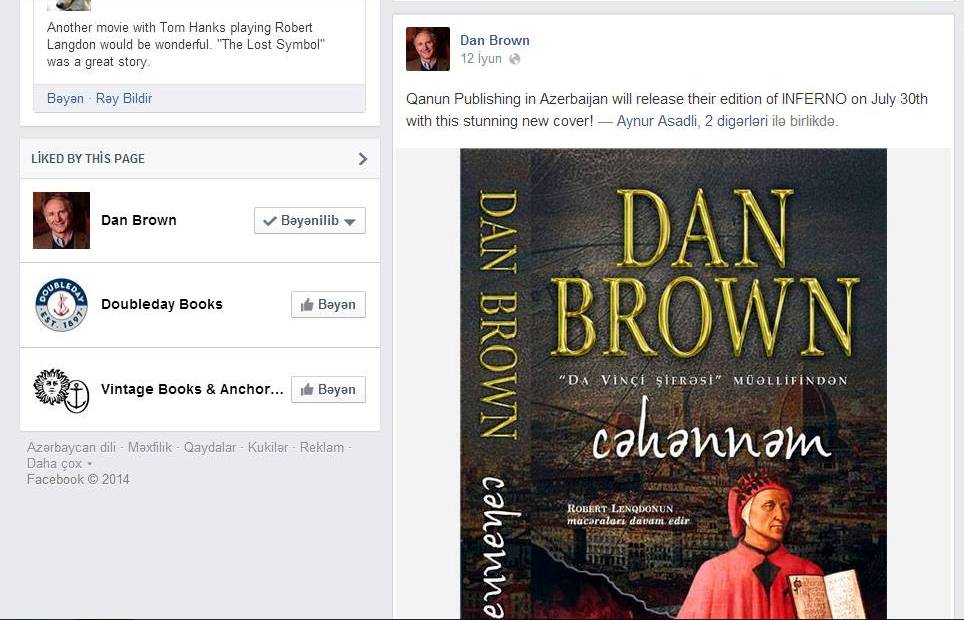The width and height of the screenshot is (964, 620).
Task: Show the 2 digərləri tagged people
Action: point(736,121)
